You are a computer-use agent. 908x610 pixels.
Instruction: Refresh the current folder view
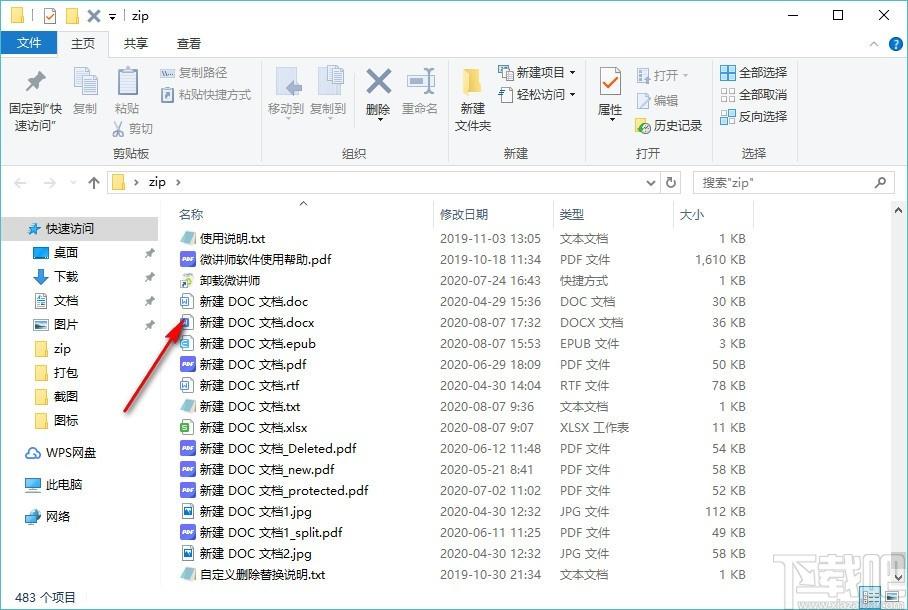tap(672, 183)
